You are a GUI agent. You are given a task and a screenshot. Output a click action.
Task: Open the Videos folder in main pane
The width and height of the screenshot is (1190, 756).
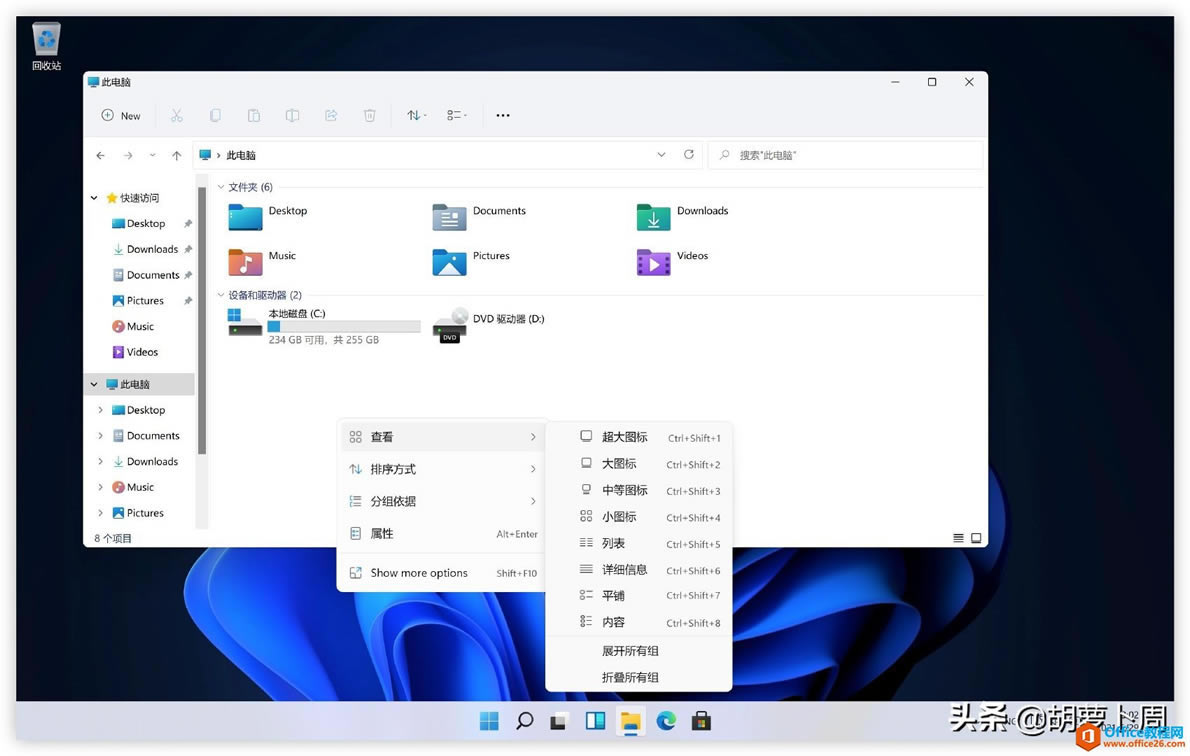tap(672, 261)
